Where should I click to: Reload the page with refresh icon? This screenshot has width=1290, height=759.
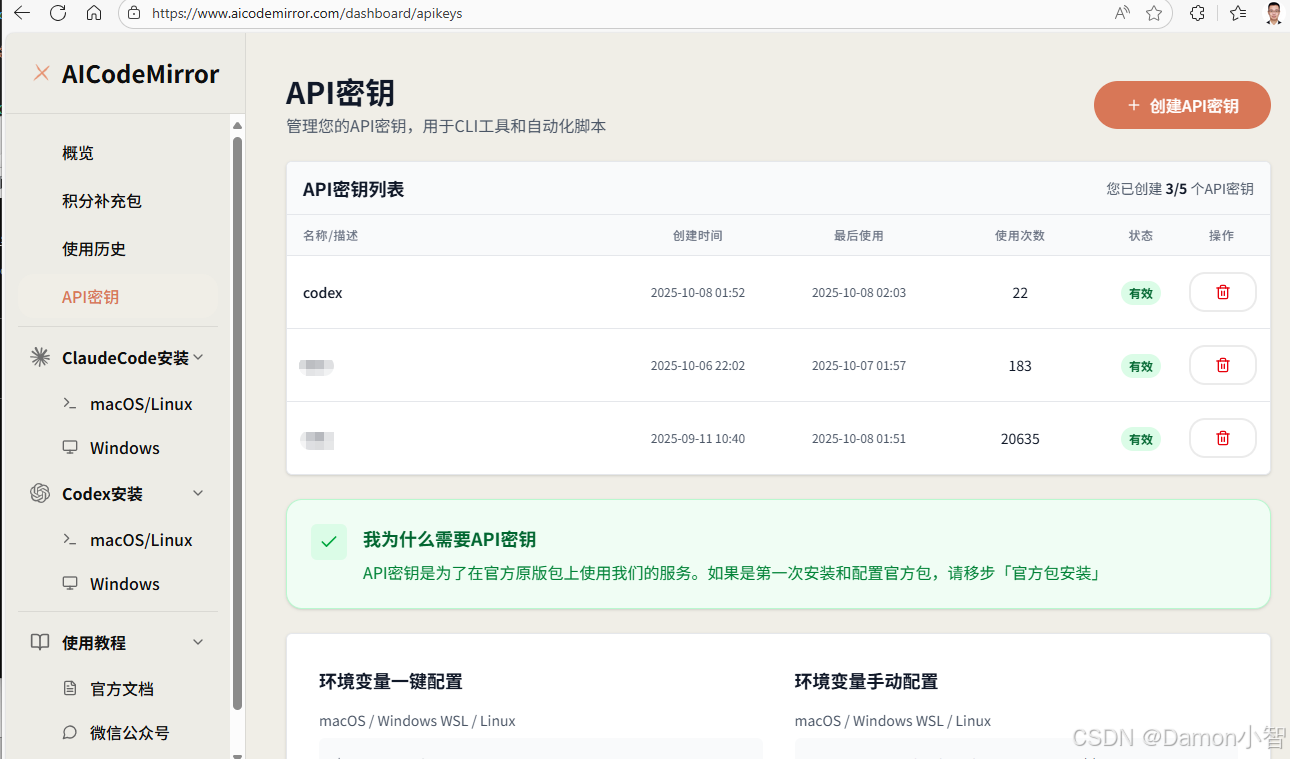pyautogui.click(x=58, y=13)
